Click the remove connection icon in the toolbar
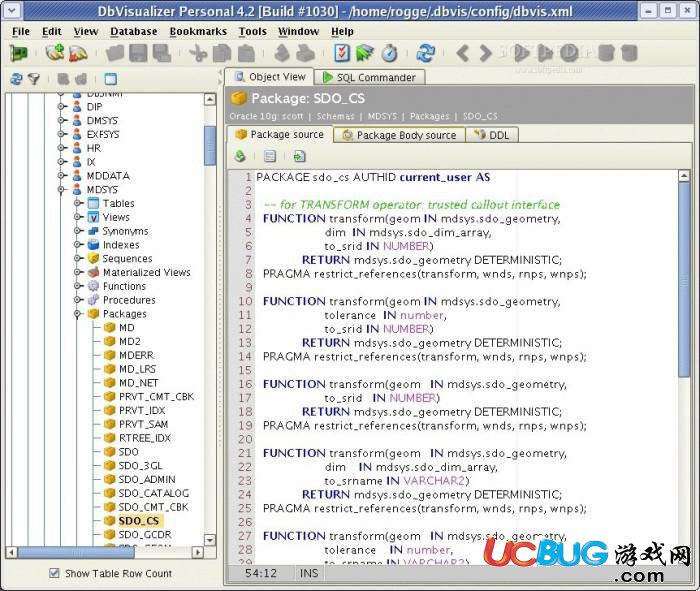Image resolution: width=700 pixels, height=591 pixels. point(79,54)
